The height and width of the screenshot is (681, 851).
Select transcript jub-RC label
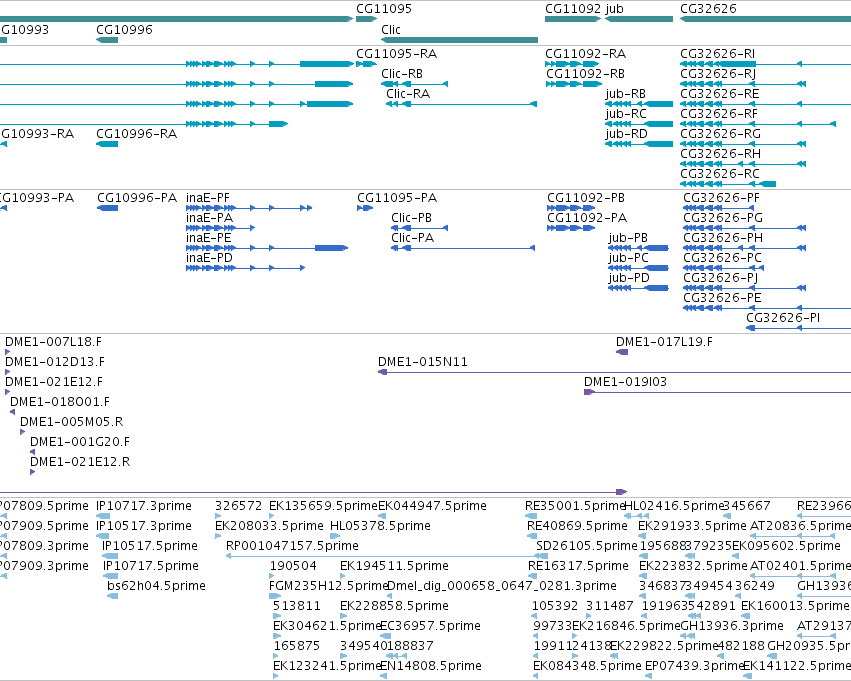pos(626,114)
